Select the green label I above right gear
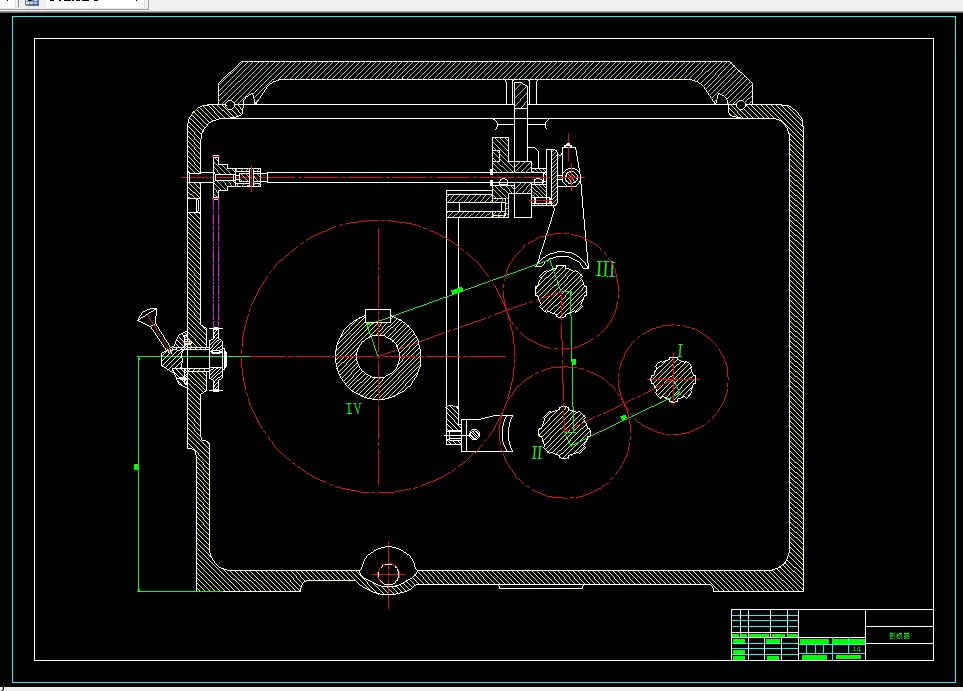This screenshot has width=963, height=691. (680, 351)
